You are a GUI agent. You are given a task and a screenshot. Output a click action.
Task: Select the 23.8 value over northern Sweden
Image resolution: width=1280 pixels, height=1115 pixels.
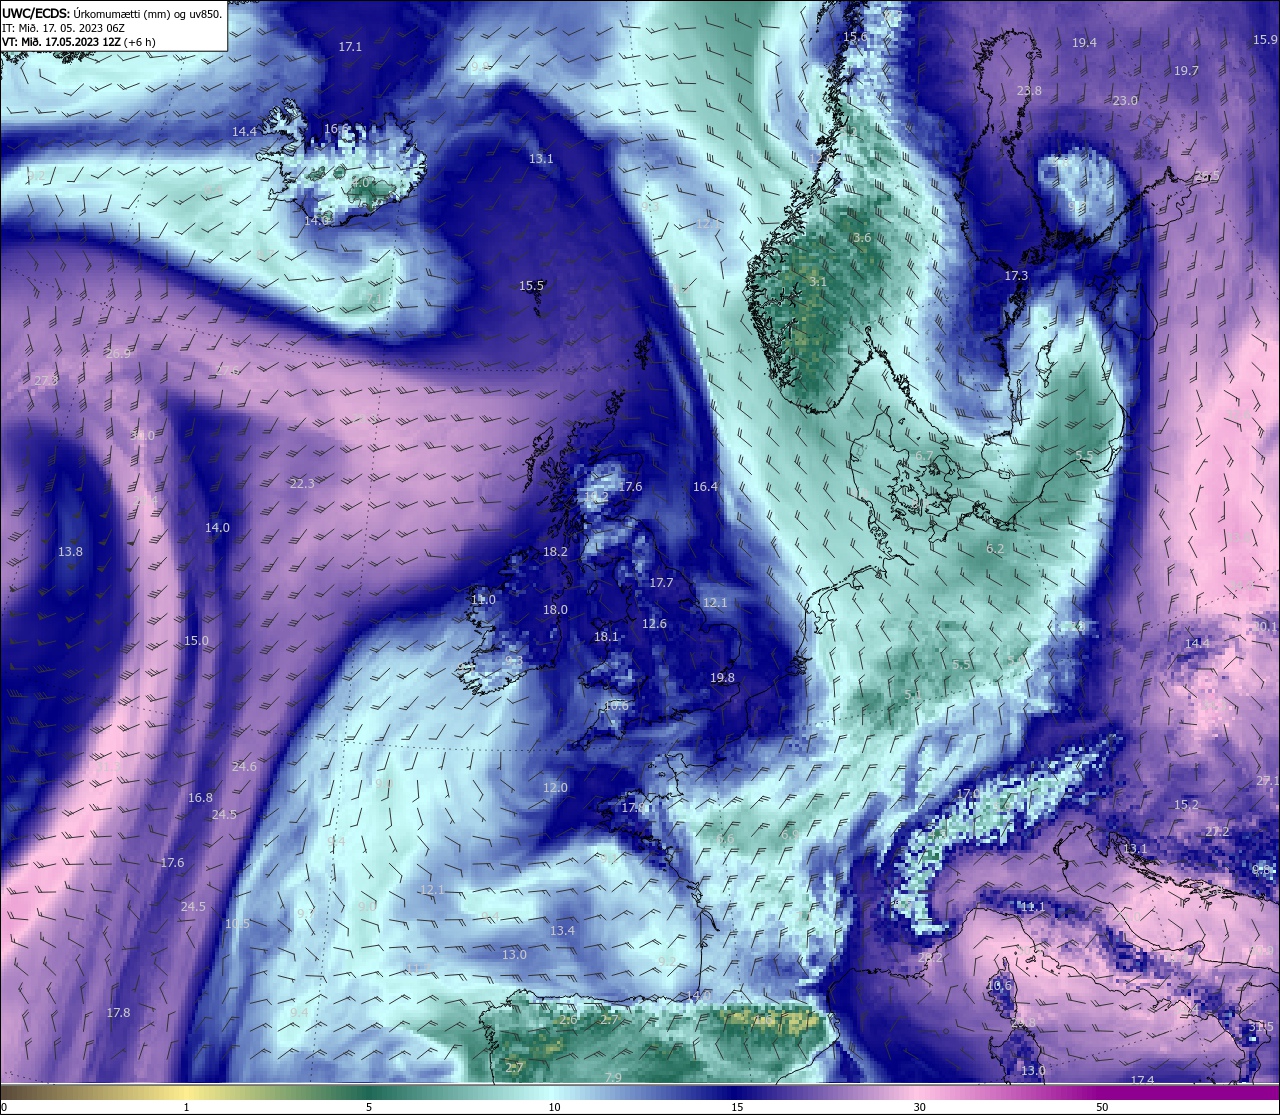coord(1029,91)
